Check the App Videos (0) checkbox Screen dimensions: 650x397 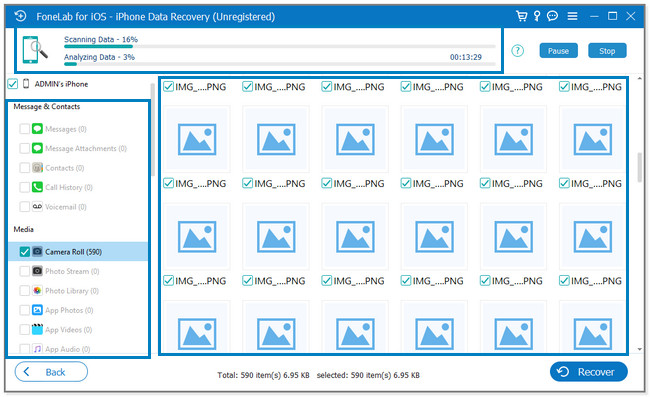coord(24,329)
